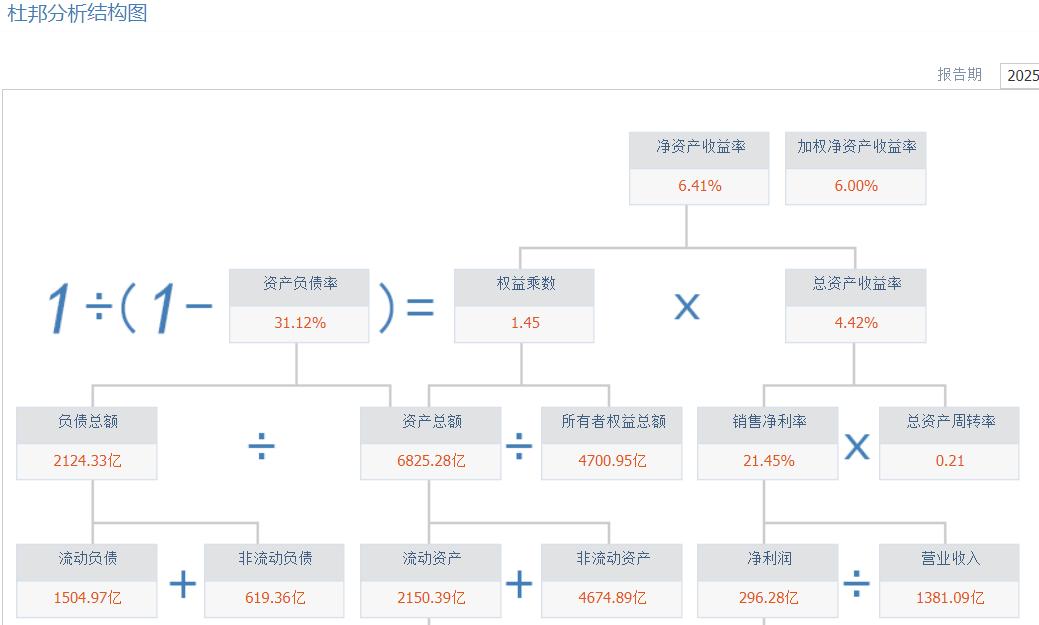Image resolution: width=1039 pixels, height=625 pixels.
Task: Select the 净资产收益率 6.41% node
Action: 698,166
